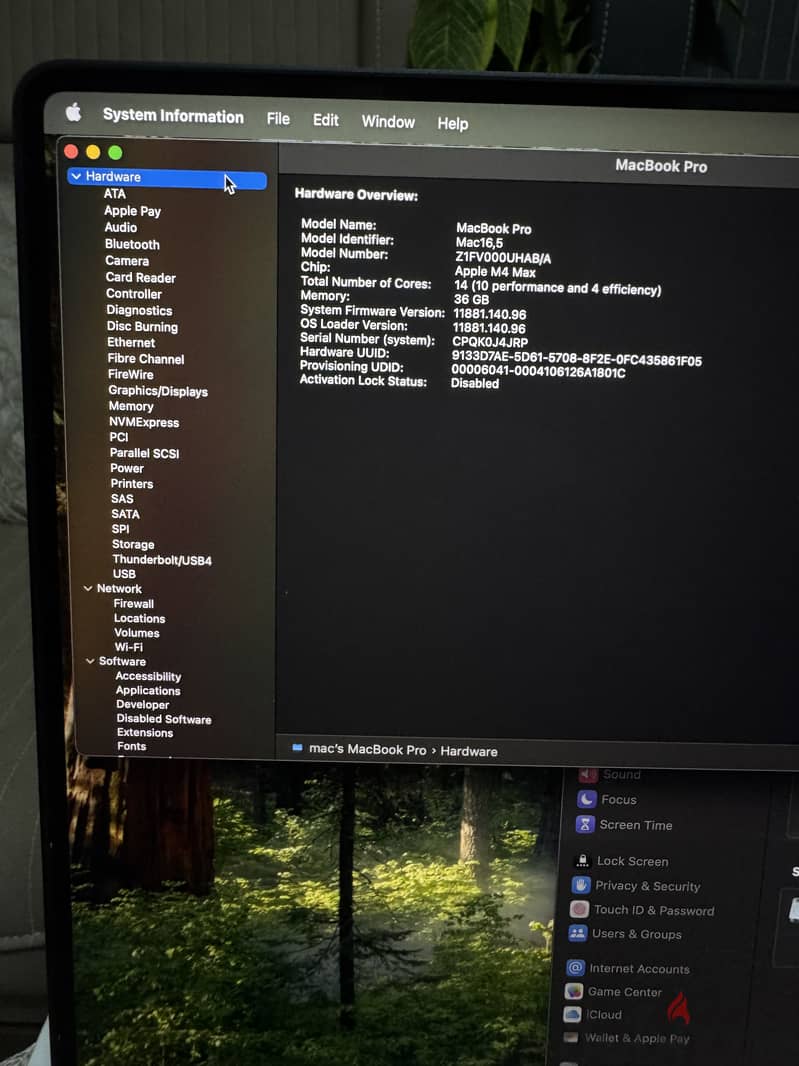This screenshot has width=799, height=1066.
Task: Click the Mac16,5 model identifier value
Action: [x=479, y=243]
